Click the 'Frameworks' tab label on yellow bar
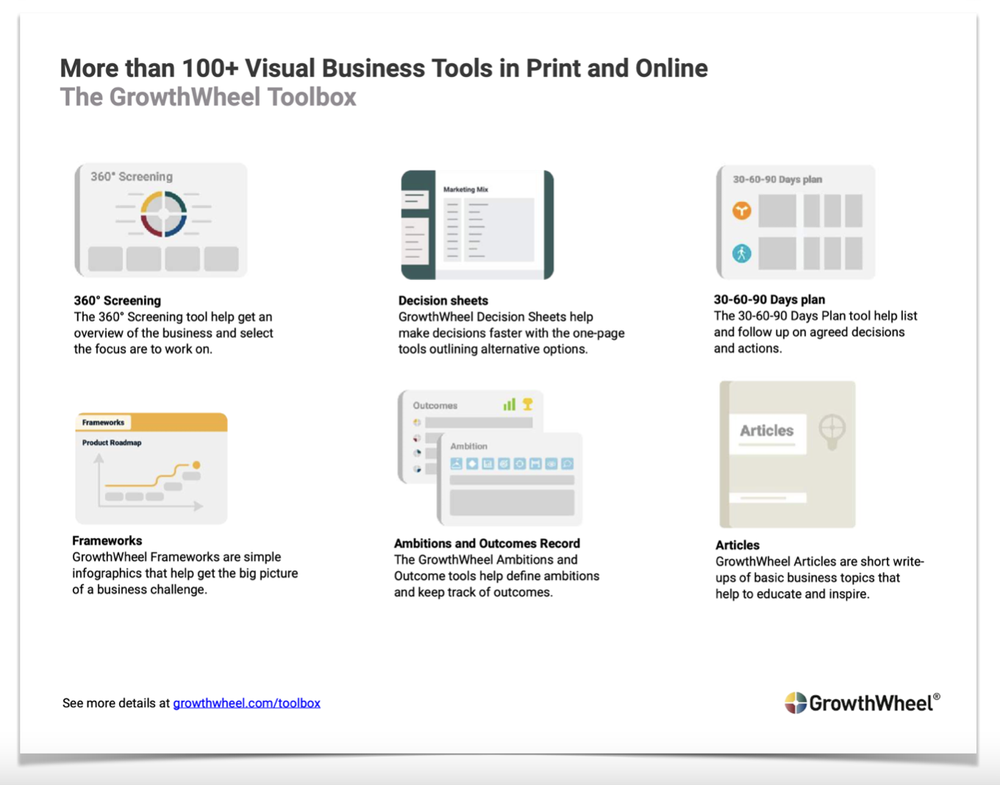Screen dimensions: 1000x785 tap(103, 422)
